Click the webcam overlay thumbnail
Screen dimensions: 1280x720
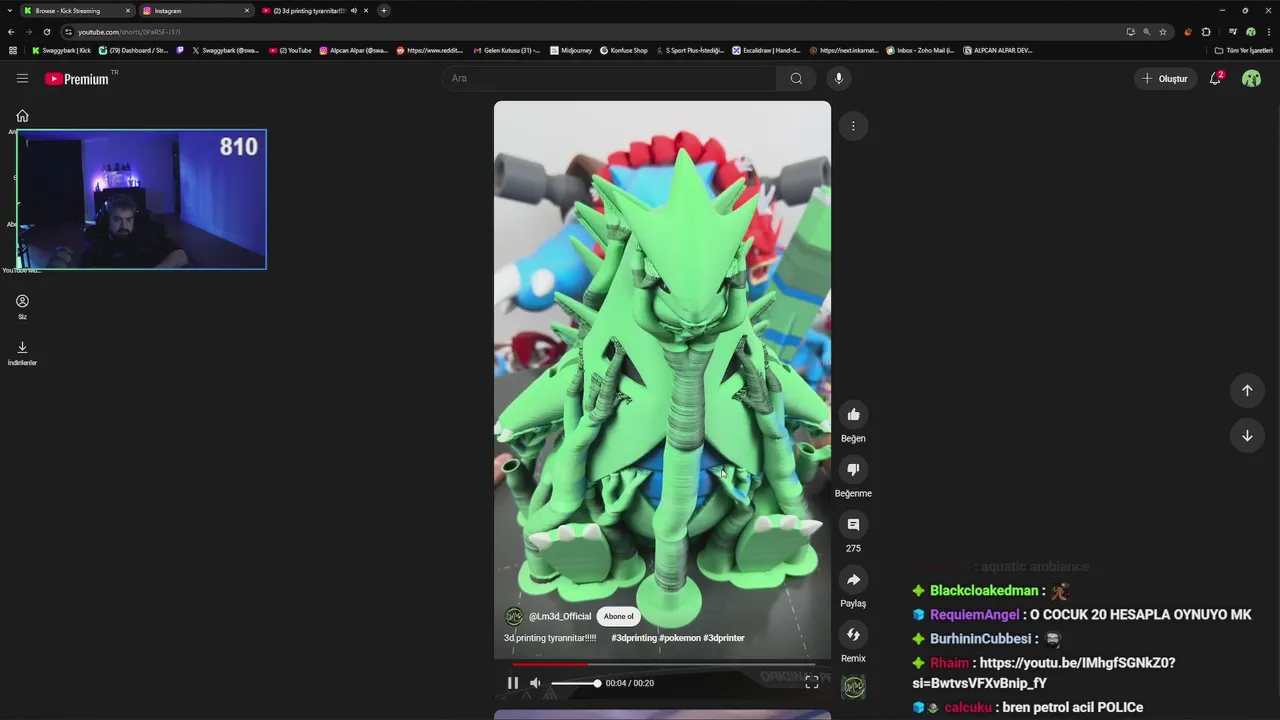[x=141, y=199]
